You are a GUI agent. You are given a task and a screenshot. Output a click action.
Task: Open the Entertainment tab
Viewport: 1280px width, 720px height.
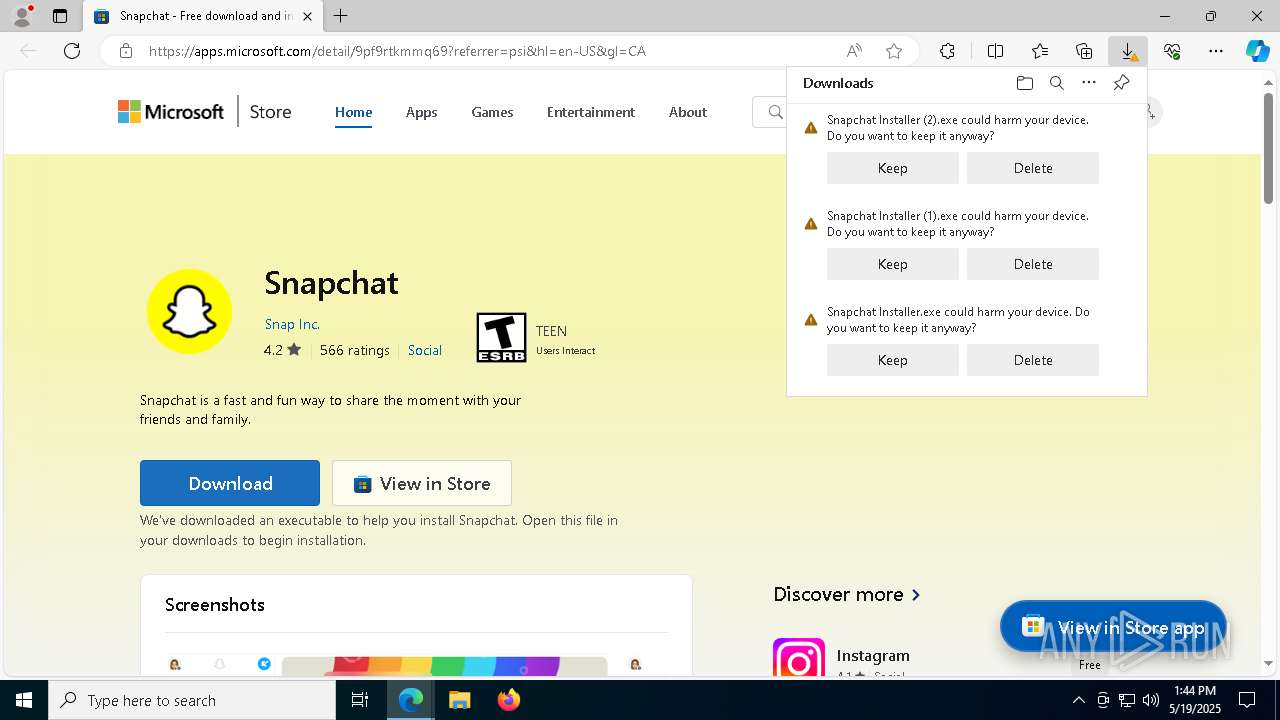(590, 112)
